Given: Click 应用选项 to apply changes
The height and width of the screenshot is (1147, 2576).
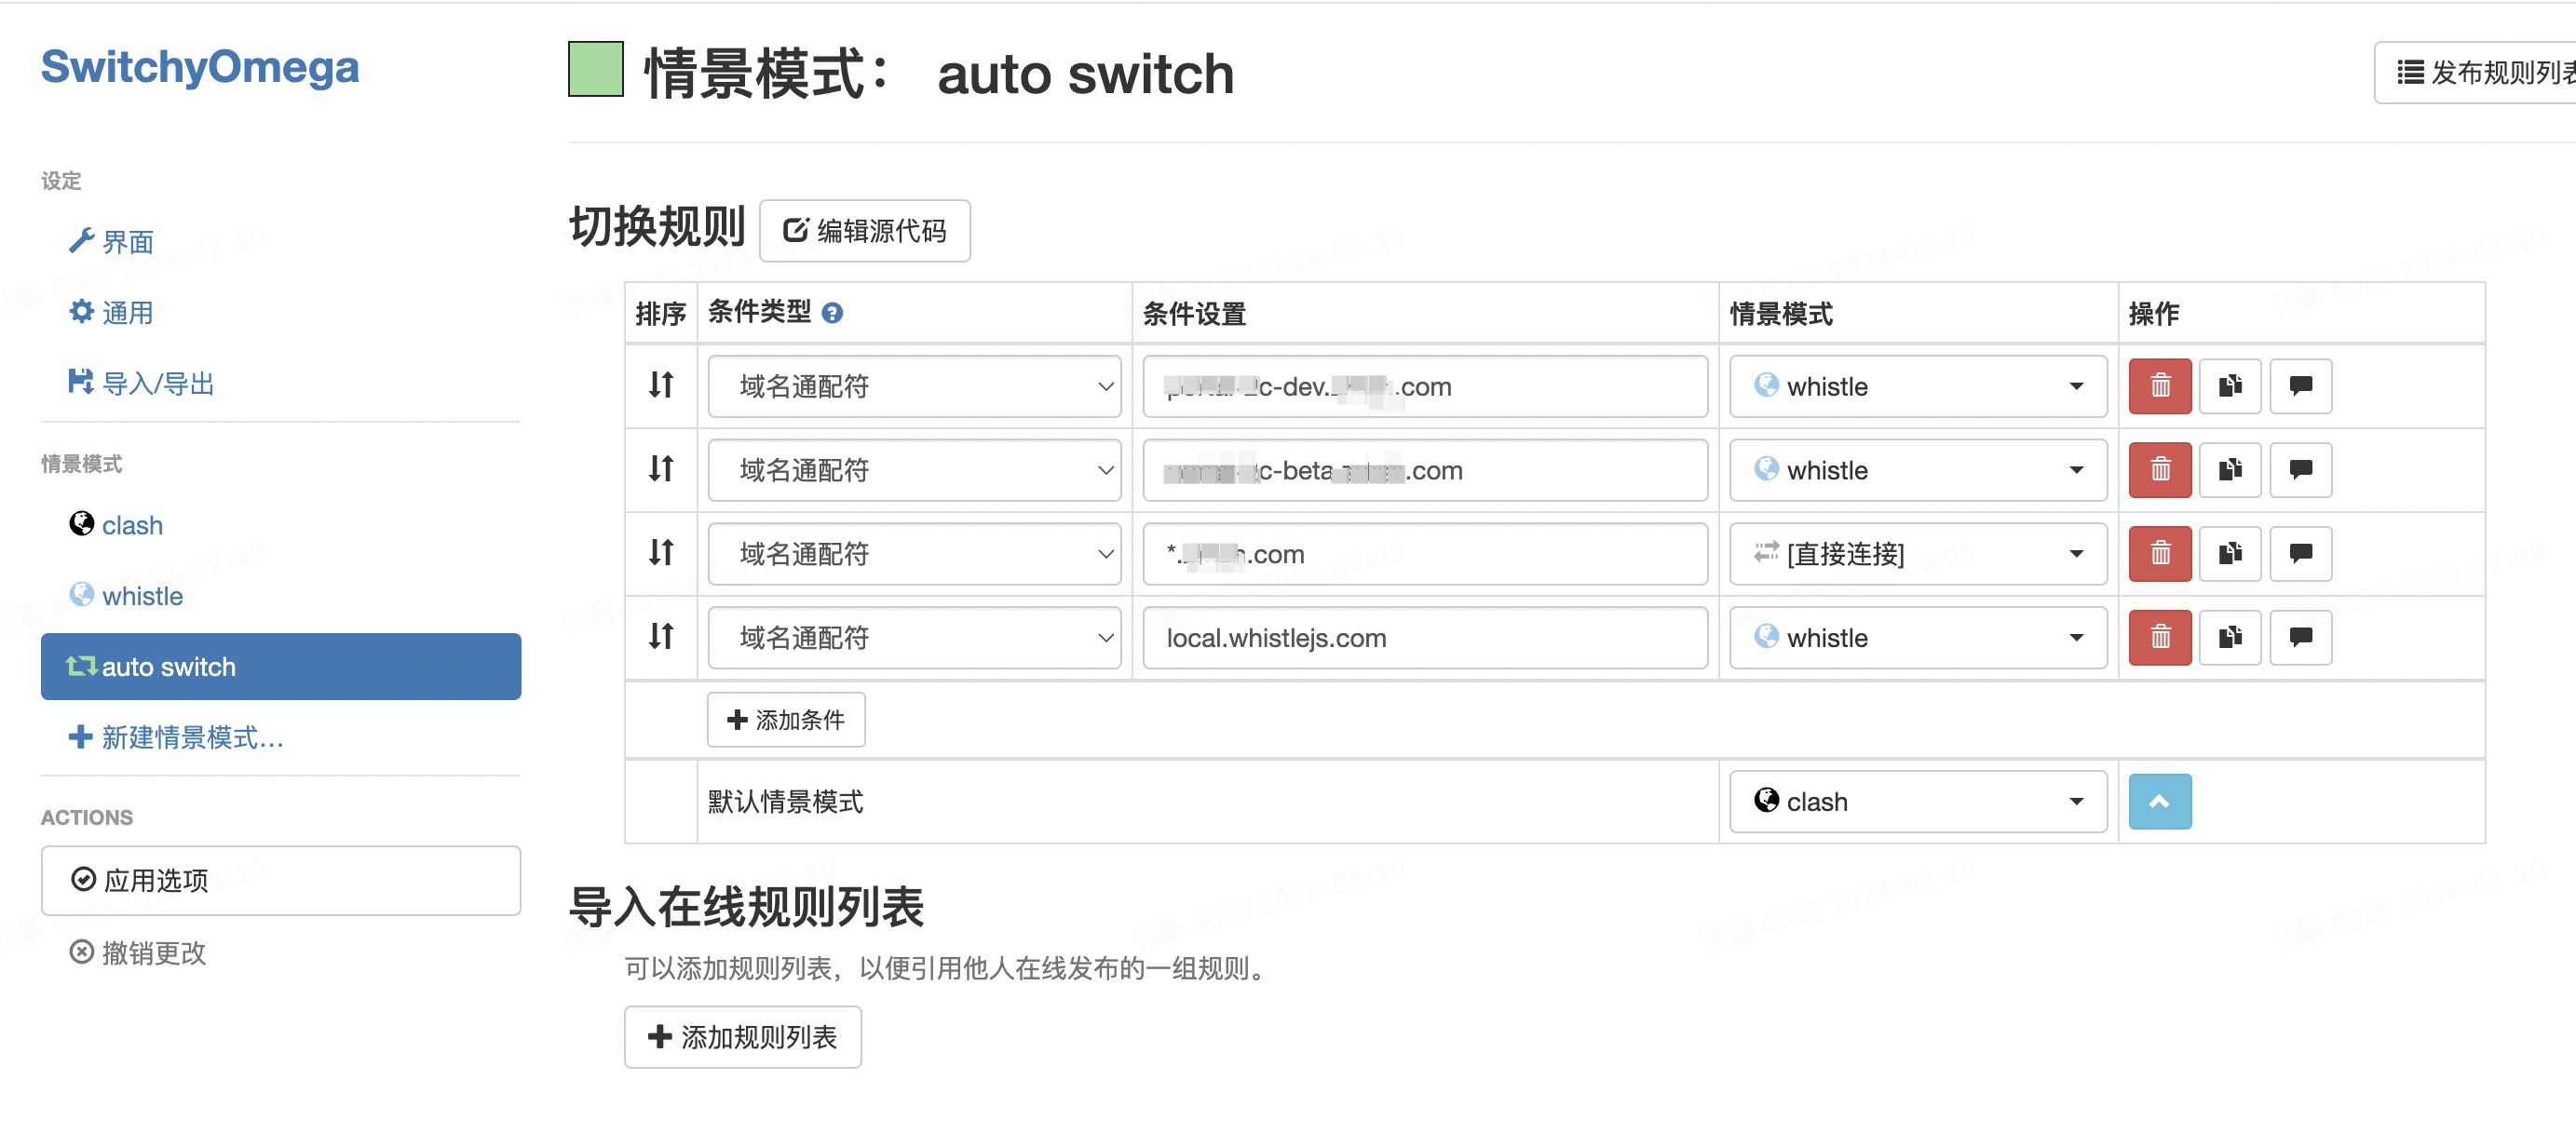Looking at the screenshot, I should click(281, 881).
